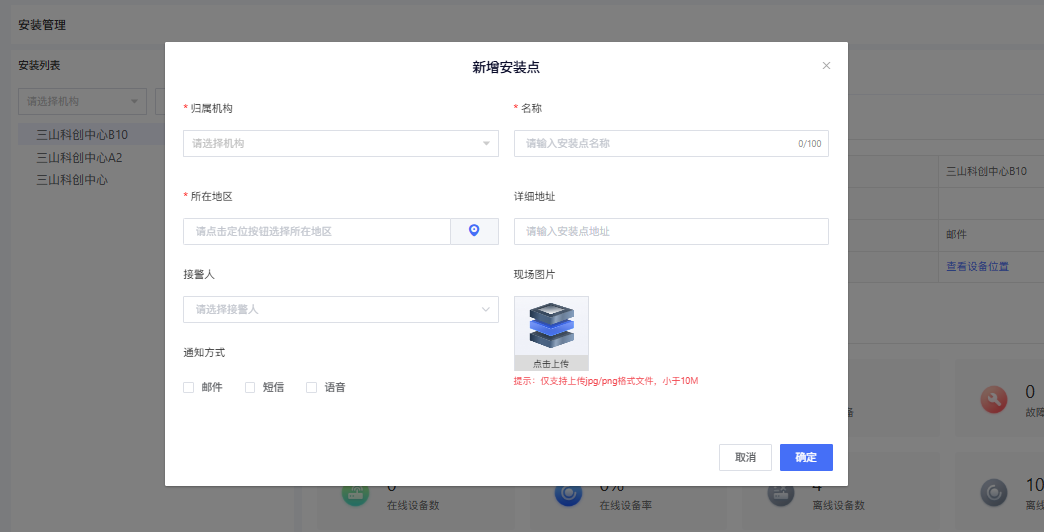This screenshot has height=532, width=1044.
Task: Click the green online devices icon
Action: click(354, 495)
